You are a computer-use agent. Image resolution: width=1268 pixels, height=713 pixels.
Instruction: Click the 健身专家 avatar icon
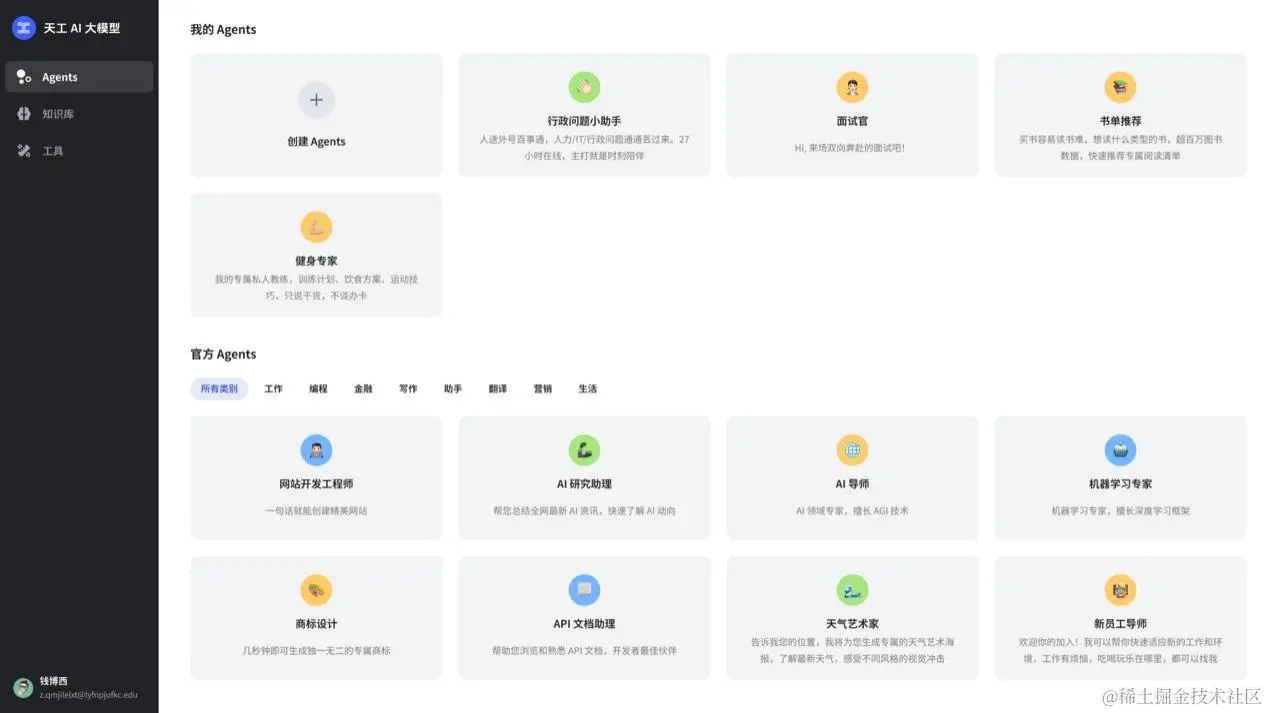point(316,227)
